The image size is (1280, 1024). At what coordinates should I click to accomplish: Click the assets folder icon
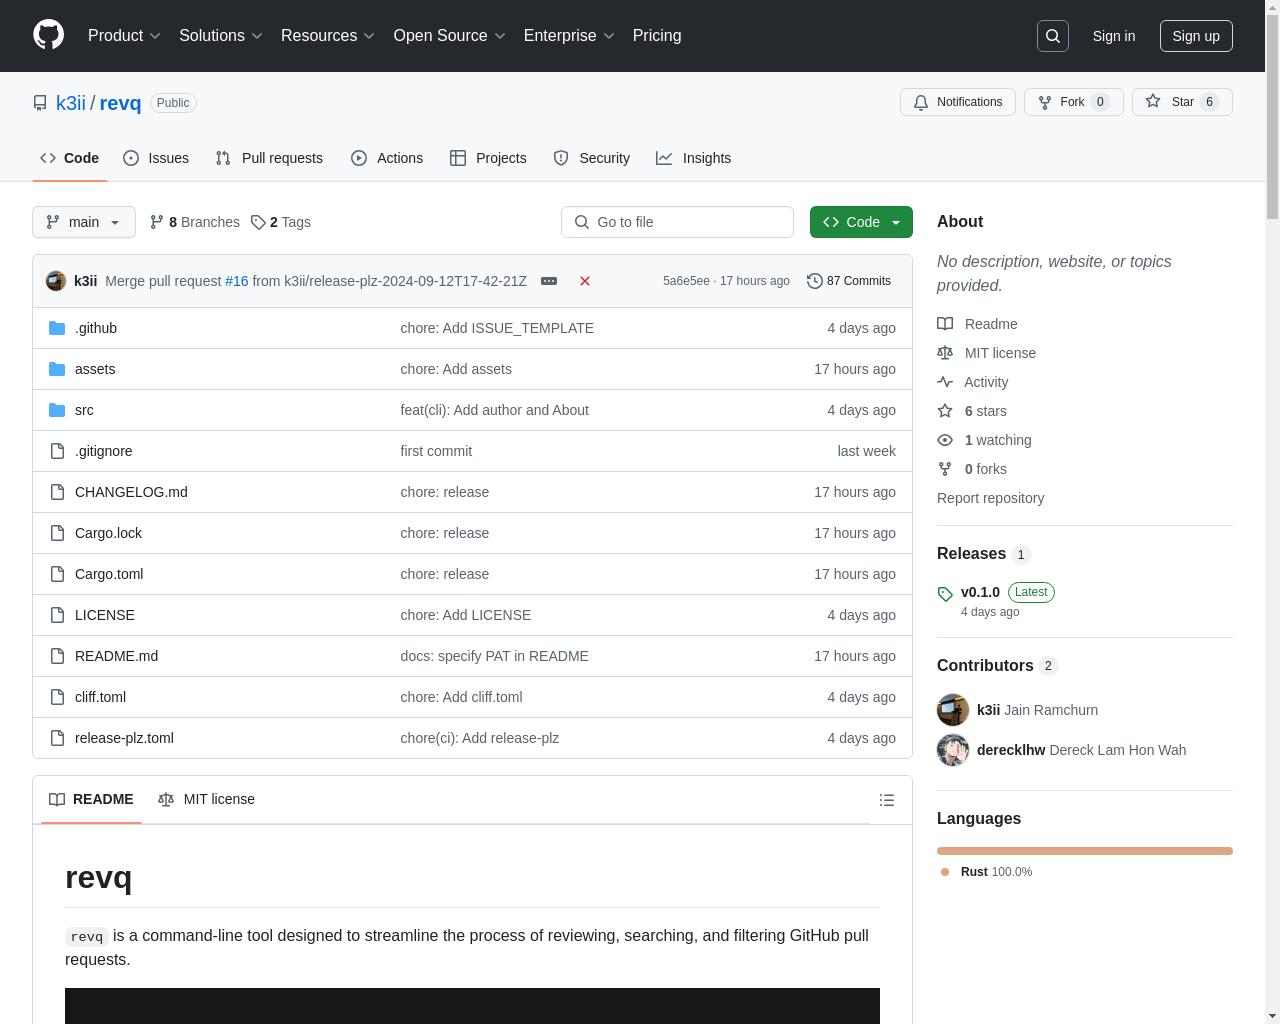click(57, 369)
